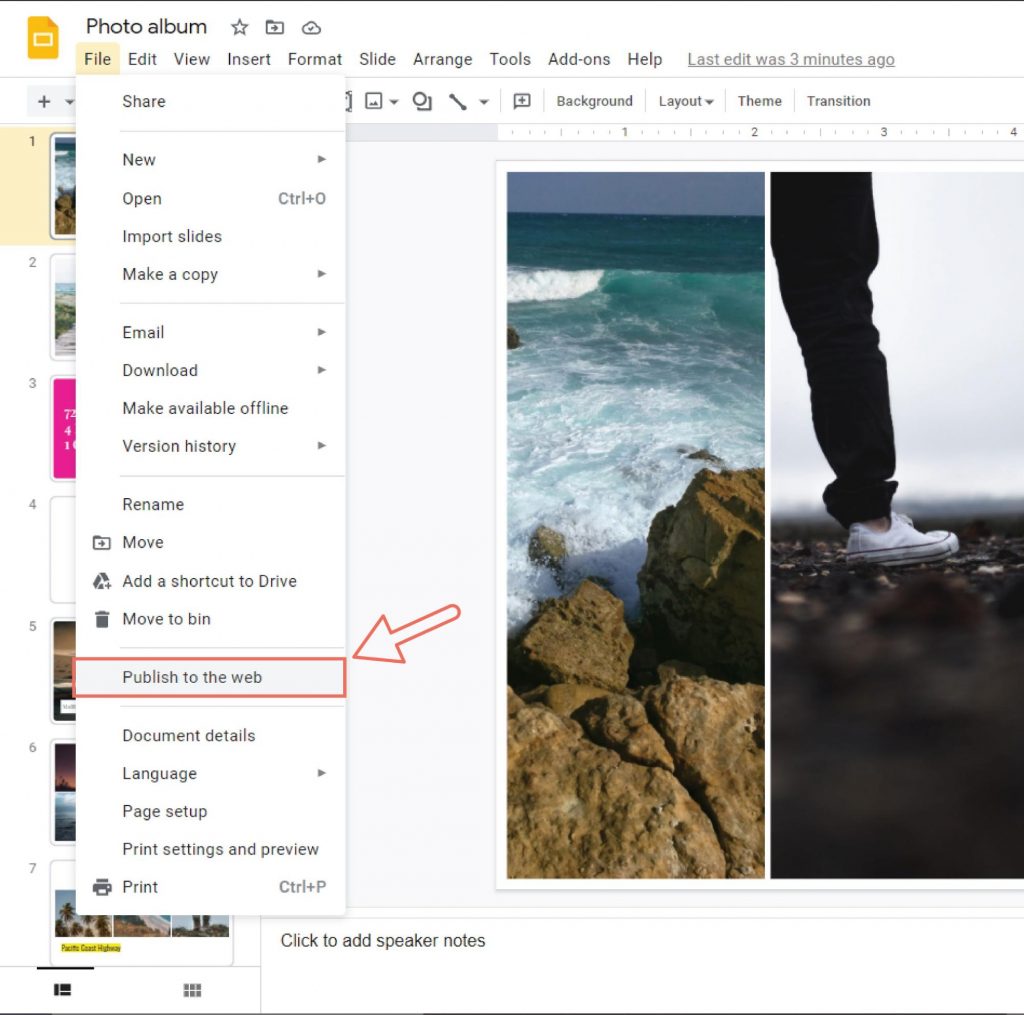Click the Background button

pos(594,101)
